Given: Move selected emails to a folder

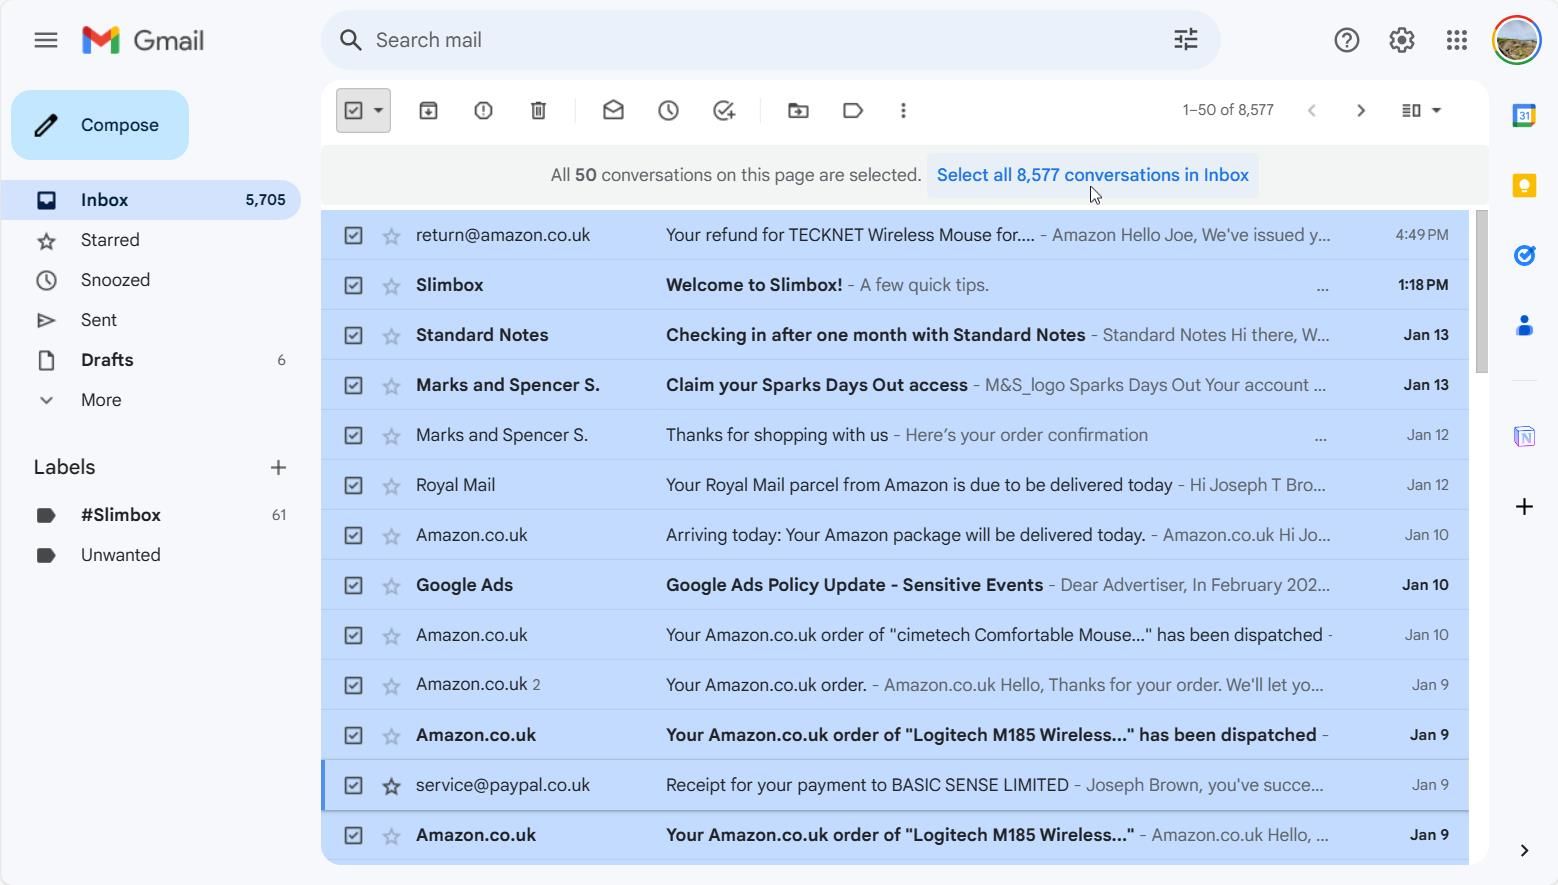Looking at the screenshot, I should (797, 110).
